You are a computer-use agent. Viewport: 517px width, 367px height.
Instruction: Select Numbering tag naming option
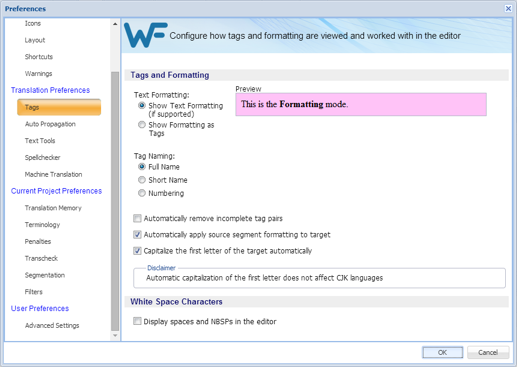coord(142,193)
